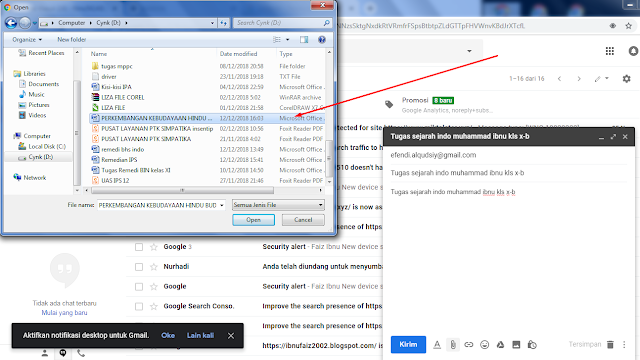640x360 pixels.
Task: Star Google security alert email below Nurhadi
Action: (x=154, y=287)
